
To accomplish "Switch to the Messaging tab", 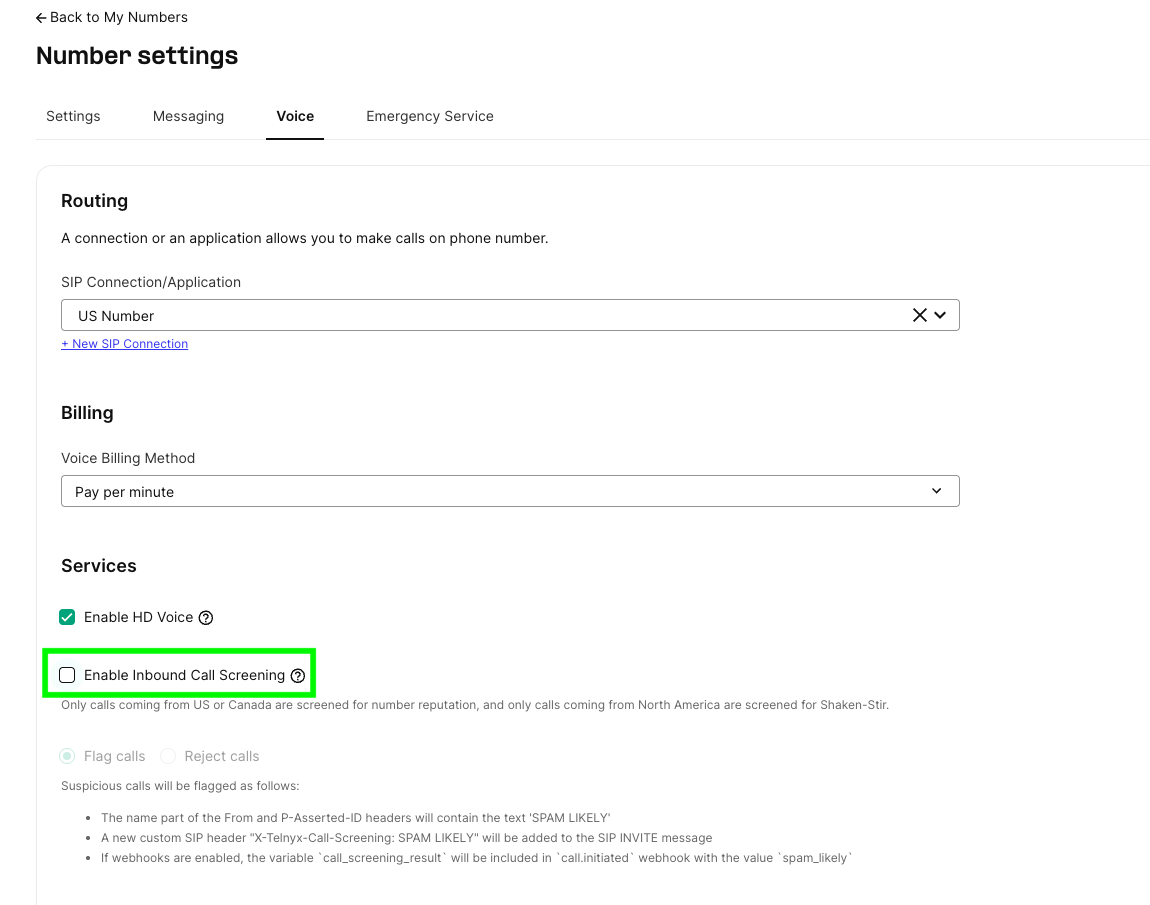I will click(x=188, y=116).
